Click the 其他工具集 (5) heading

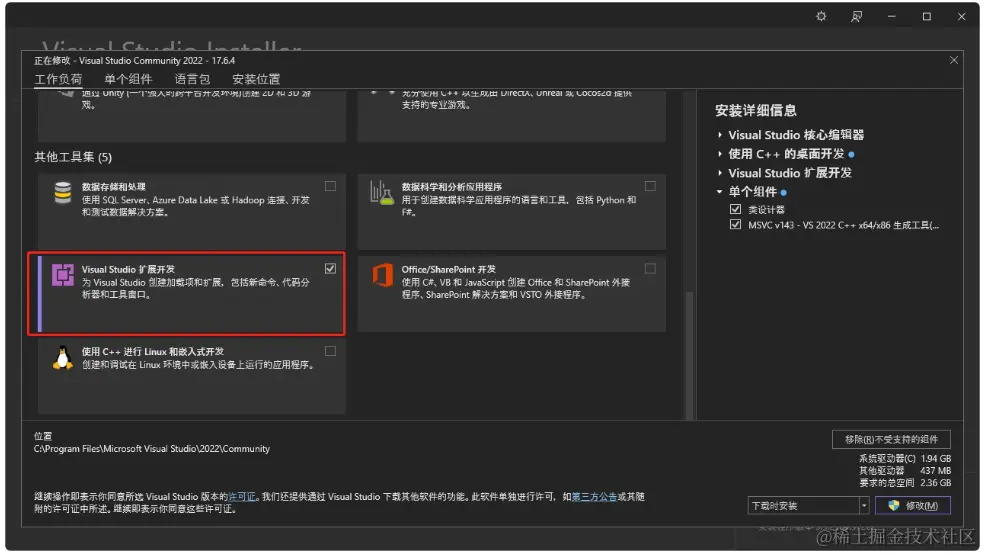tap(73, 157)
